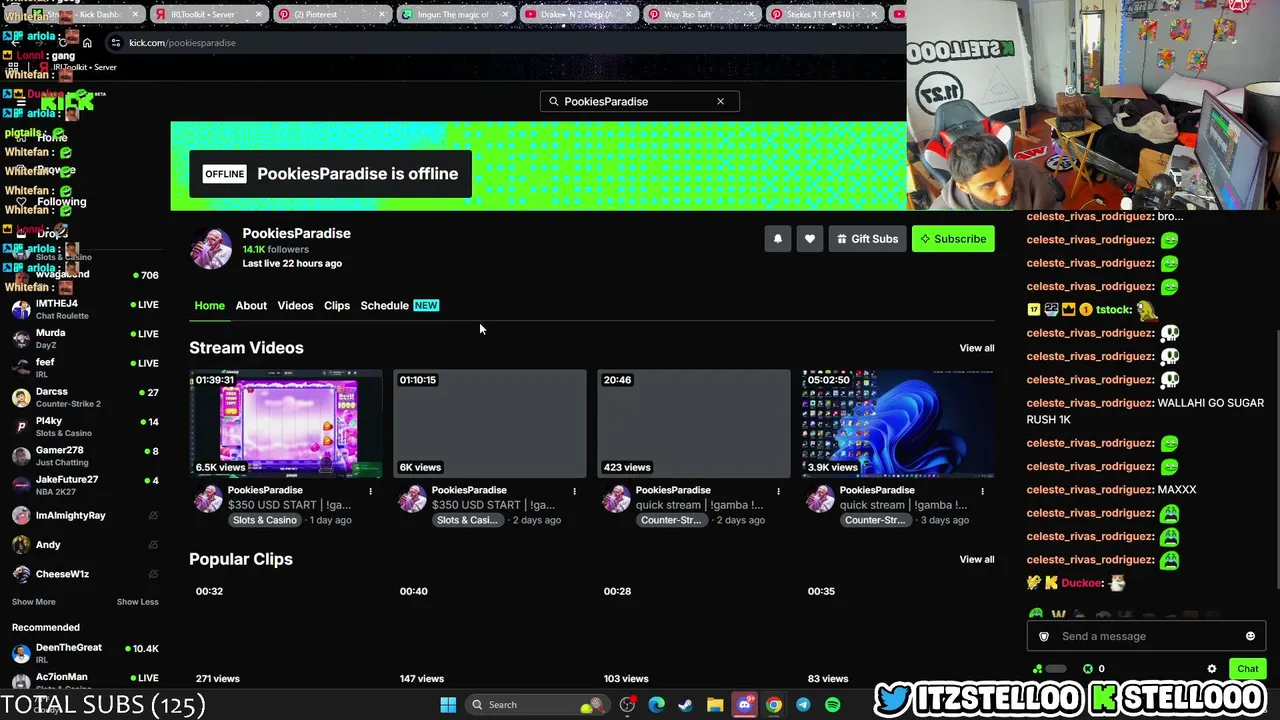Image resolution: width=1280 pixels, height=720 pixels.
Task: Click the browser home icon
Action: 87,43
